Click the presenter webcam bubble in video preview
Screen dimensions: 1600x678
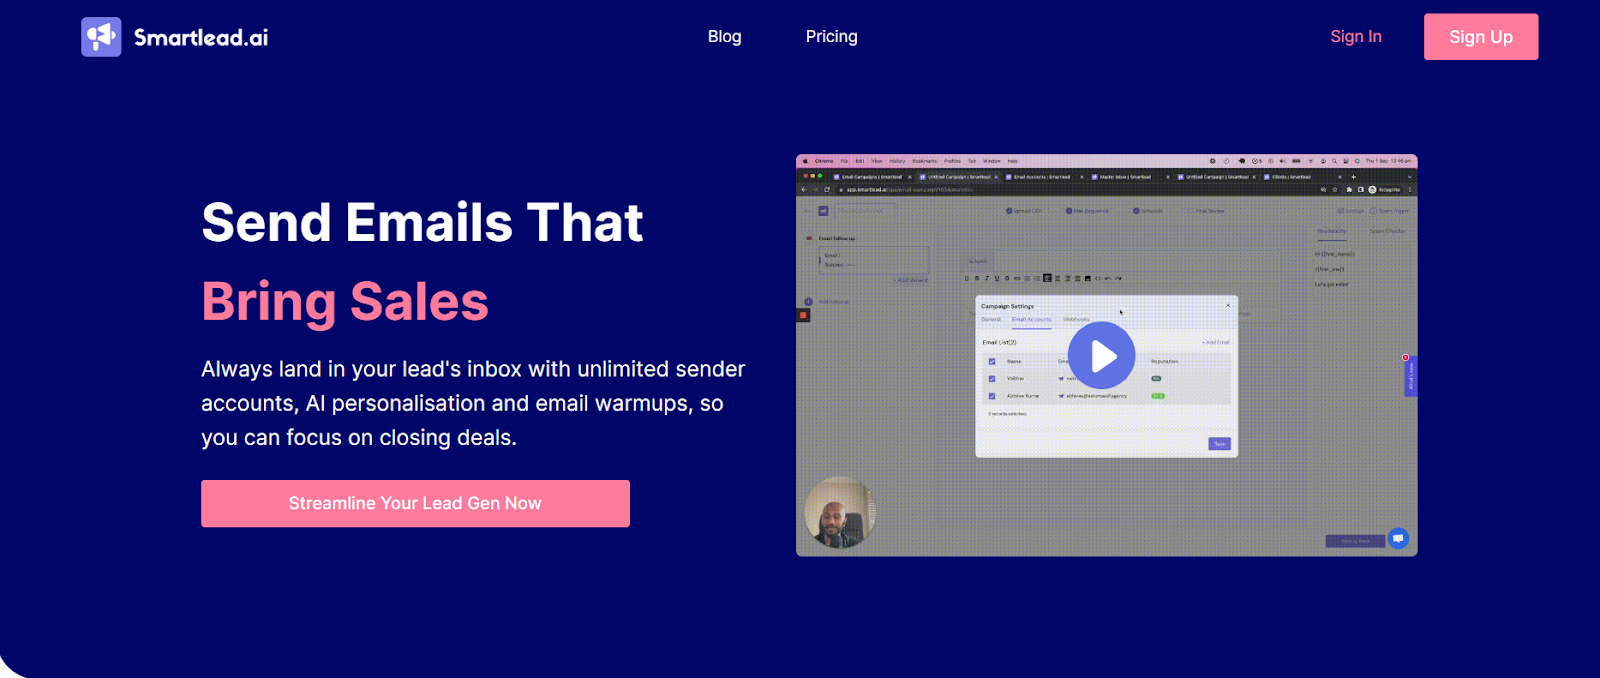click(x=840, y=512)
